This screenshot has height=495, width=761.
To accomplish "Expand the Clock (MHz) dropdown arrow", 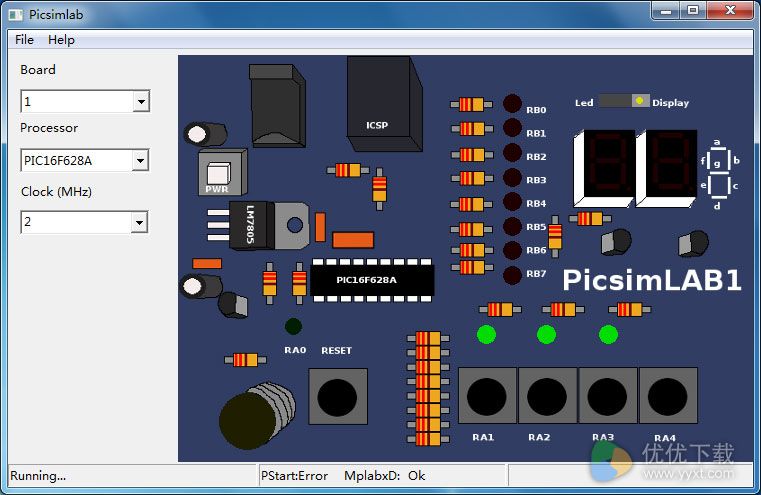I will [140, 223].
